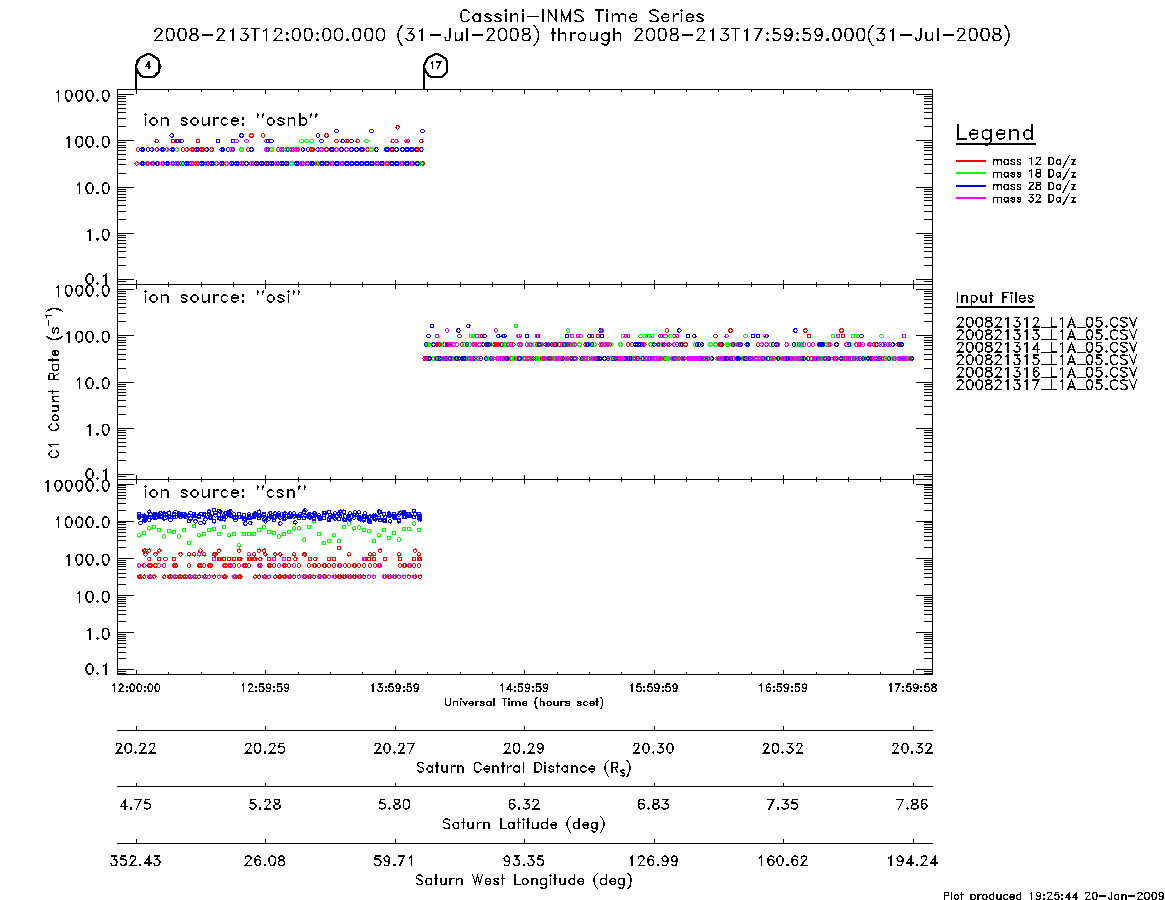1165x900 pixels.
Task: Click the 26.08 west longitude value
Action: pyautogui.click(x=265, y=861)
